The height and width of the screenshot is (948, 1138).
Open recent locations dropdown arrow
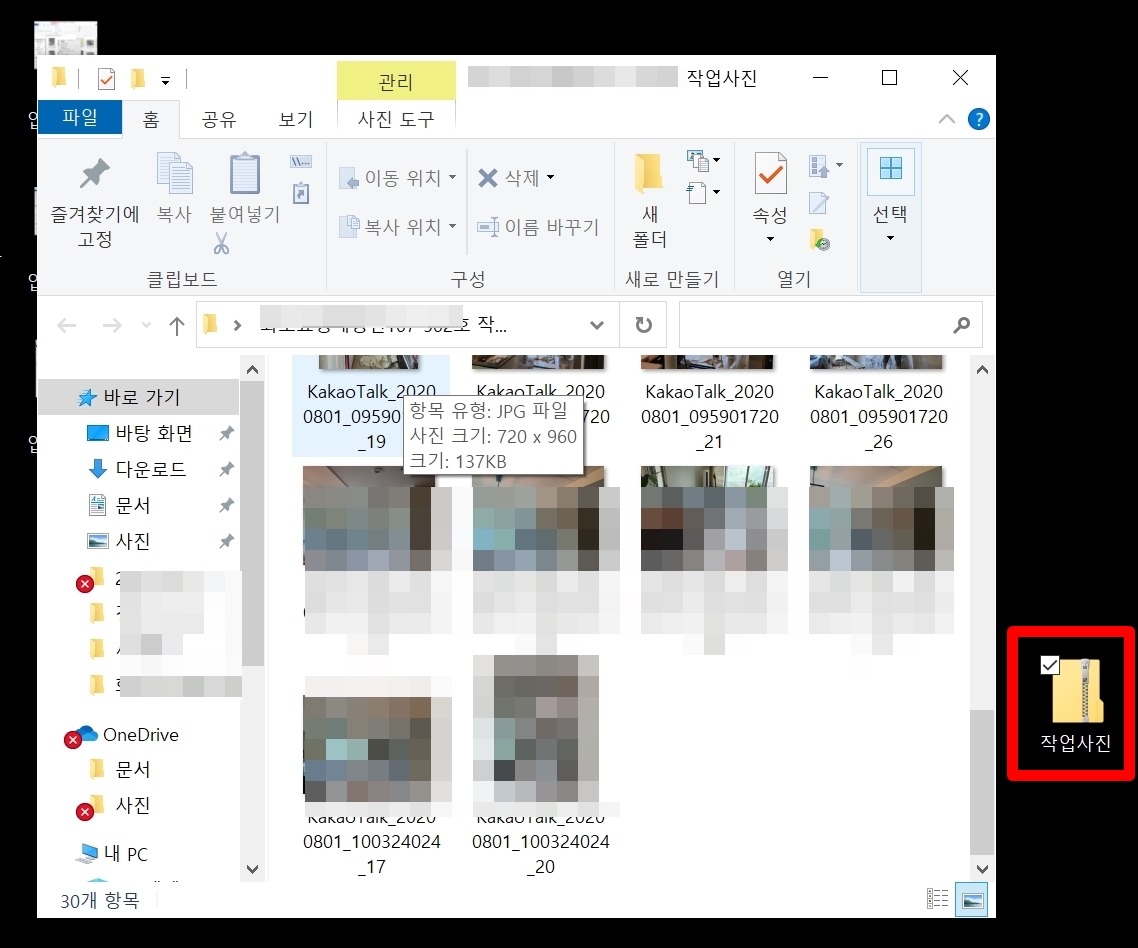point(147,325)
